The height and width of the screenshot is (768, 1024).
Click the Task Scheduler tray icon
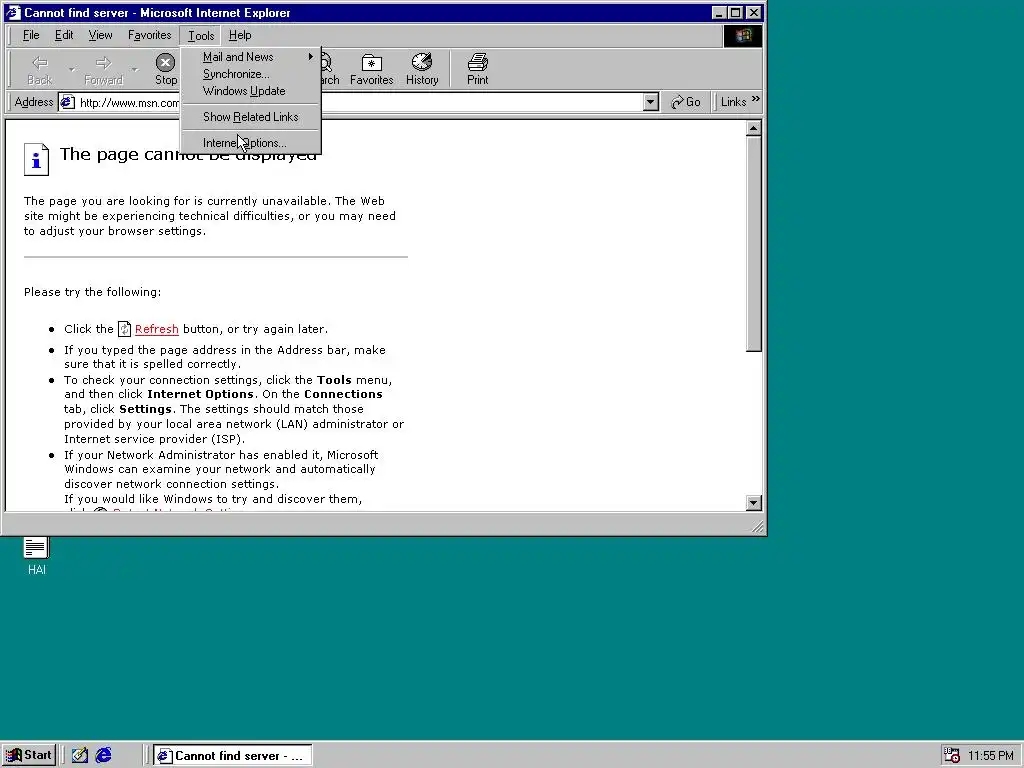[952, 756]
